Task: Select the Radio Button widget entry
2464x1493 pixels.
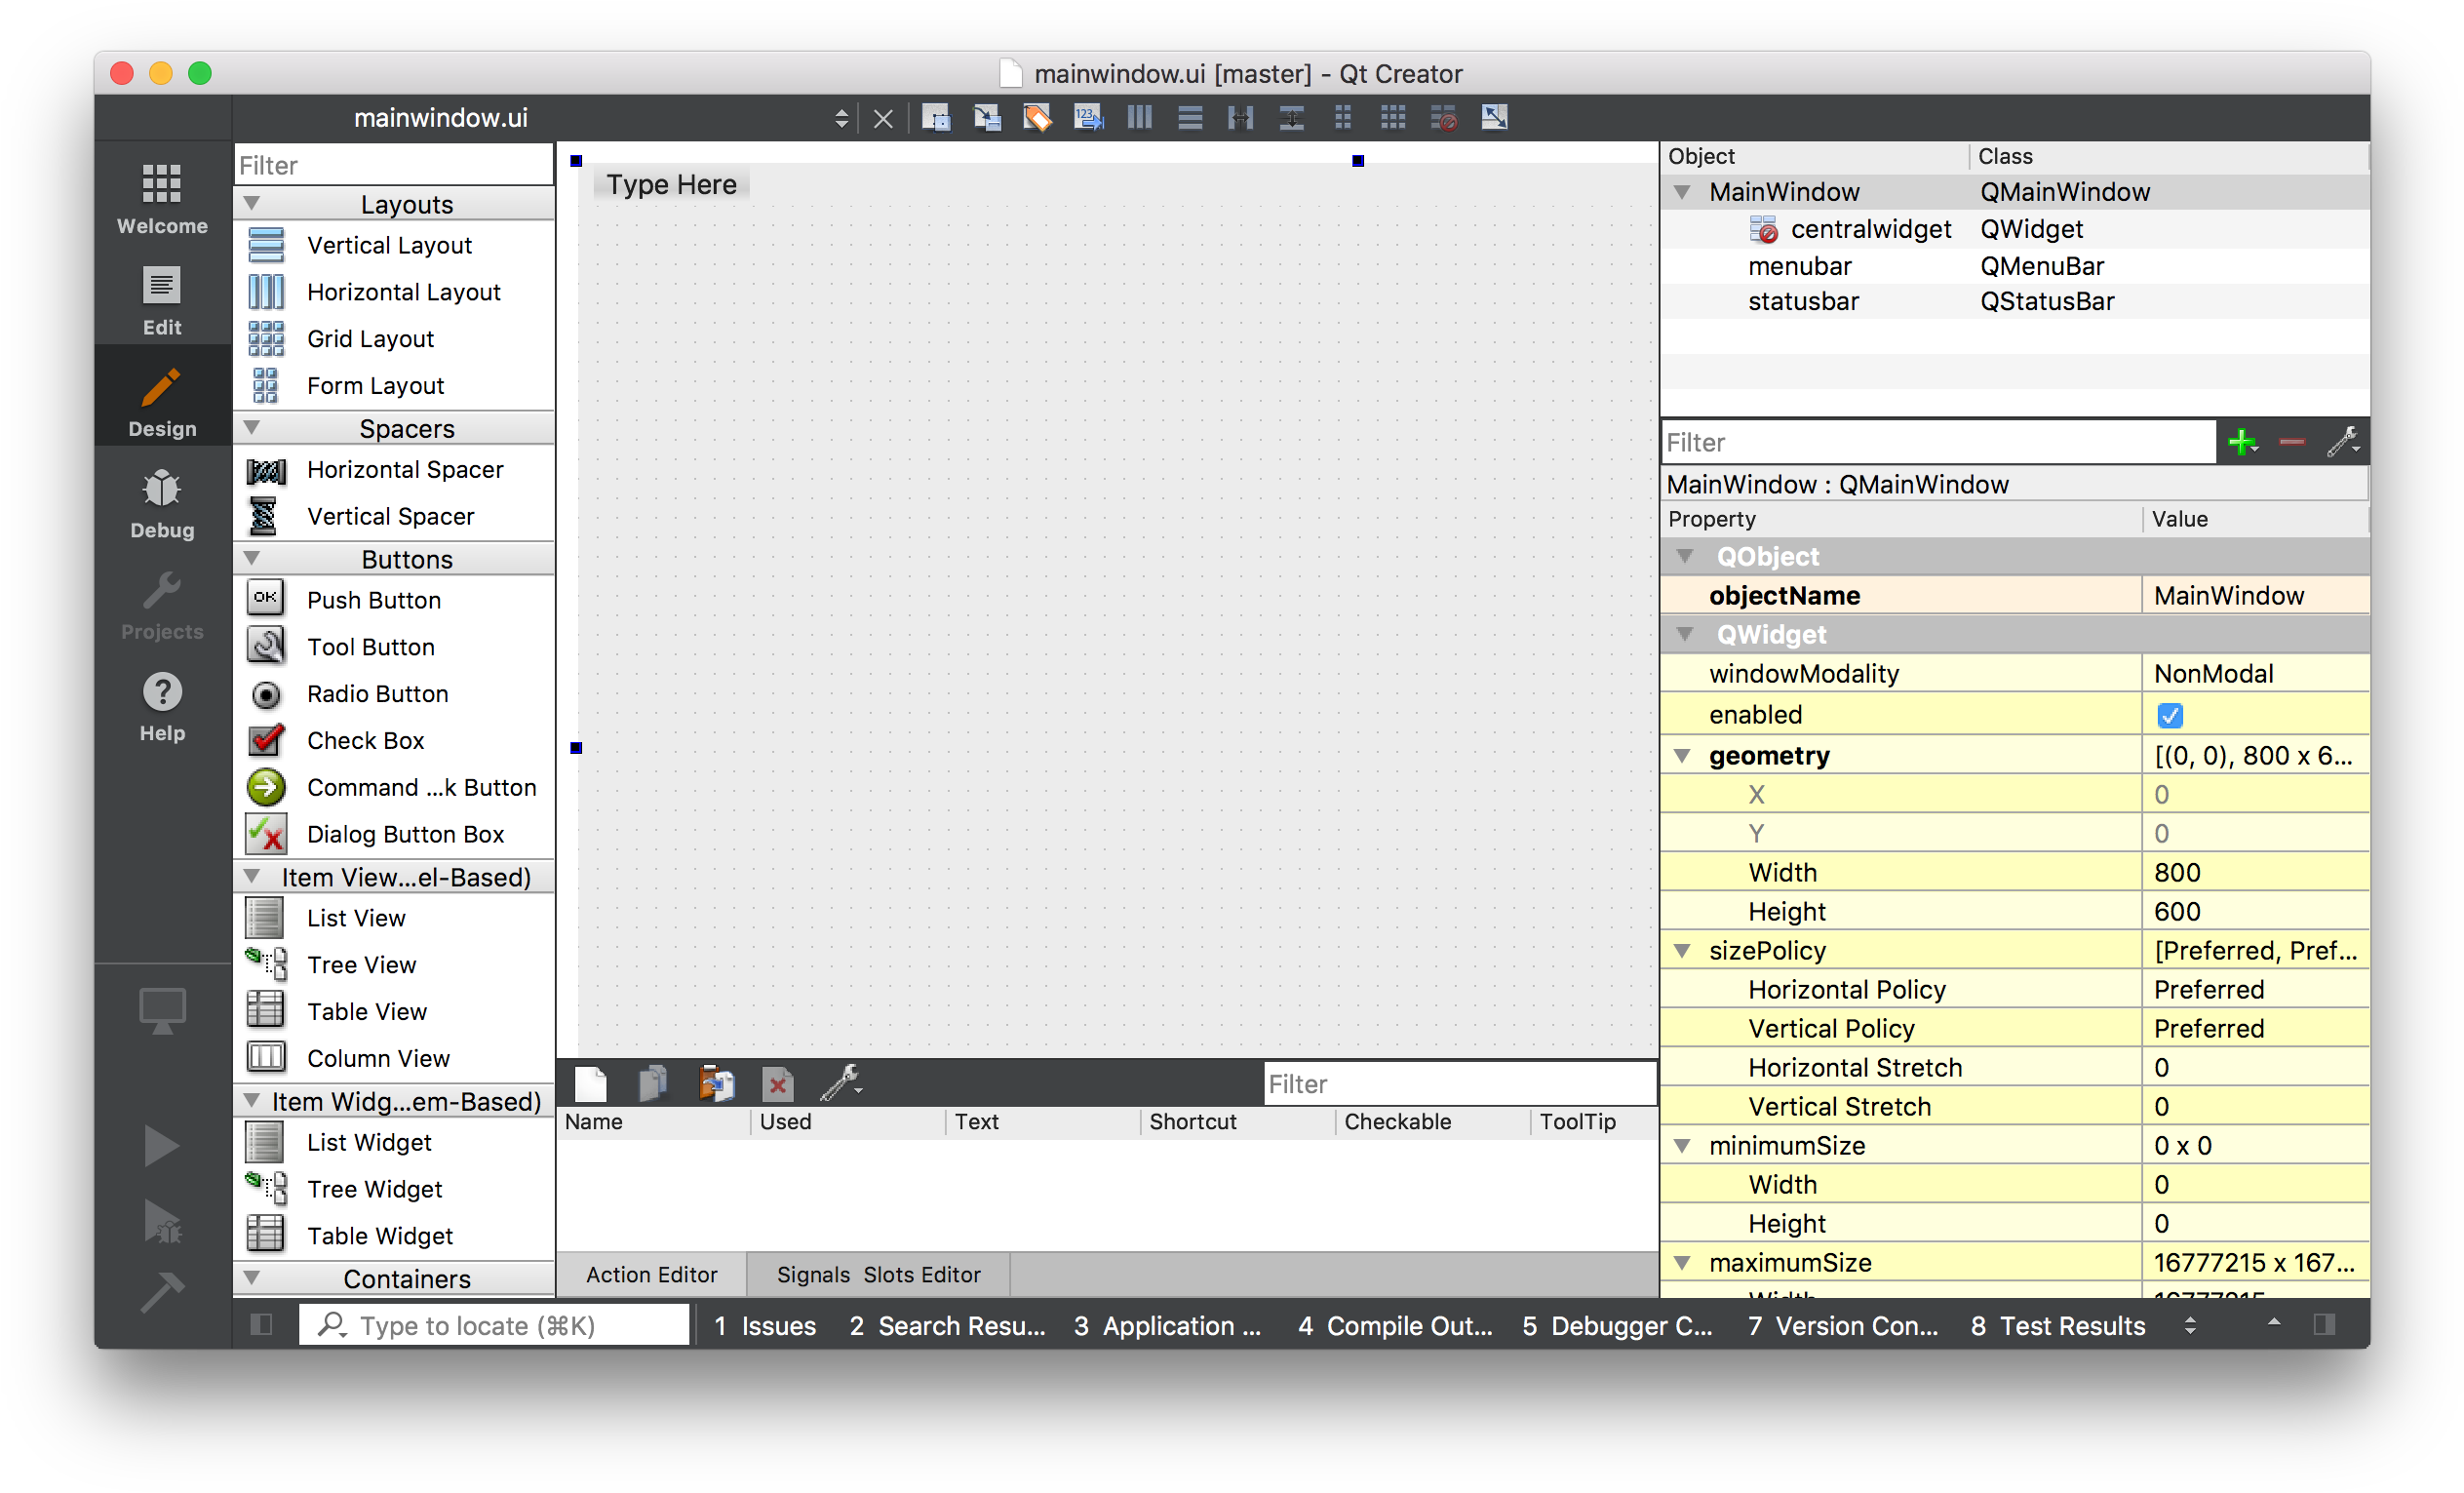Action: [x=377, y=693]
